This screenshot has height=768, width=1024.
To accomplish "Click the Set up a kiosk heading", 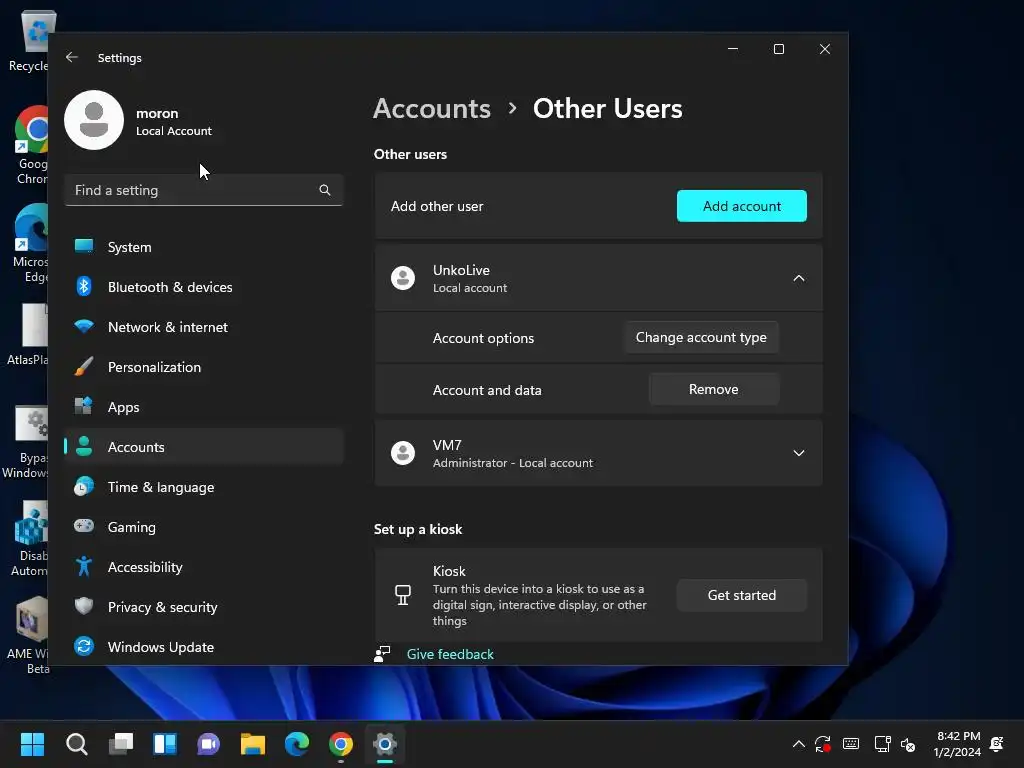I will (x=418, y=529).
